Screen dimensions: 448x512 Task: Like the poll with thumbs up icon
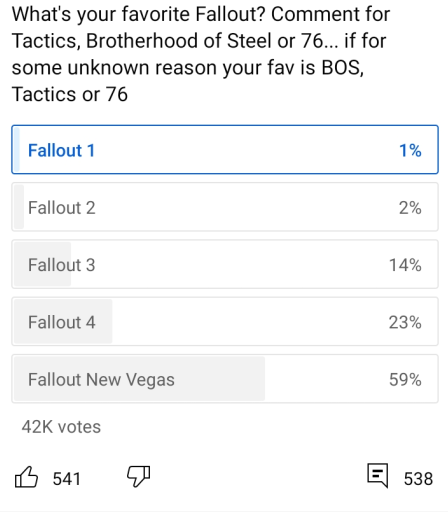pyautogui.click(x=26, y=477)
